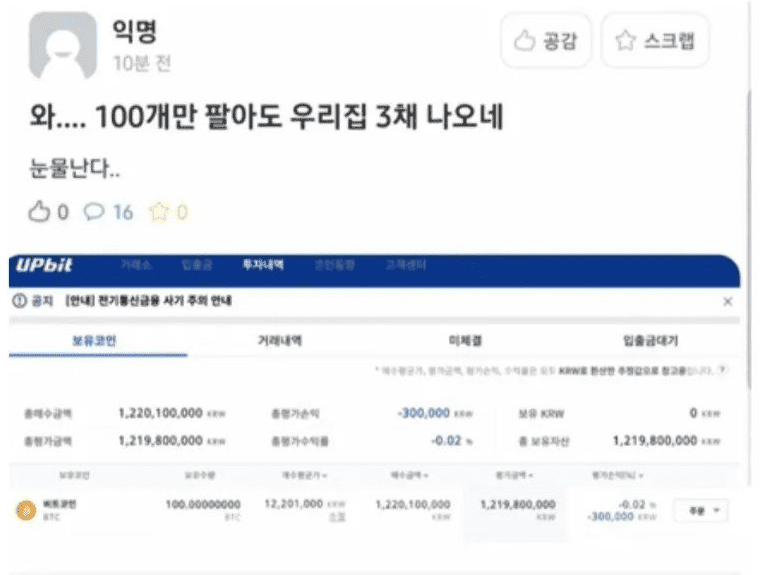Screen dimensions: 770x575
Task: Open the 거래소 menu in UPbit header
Action: point(136,265)
